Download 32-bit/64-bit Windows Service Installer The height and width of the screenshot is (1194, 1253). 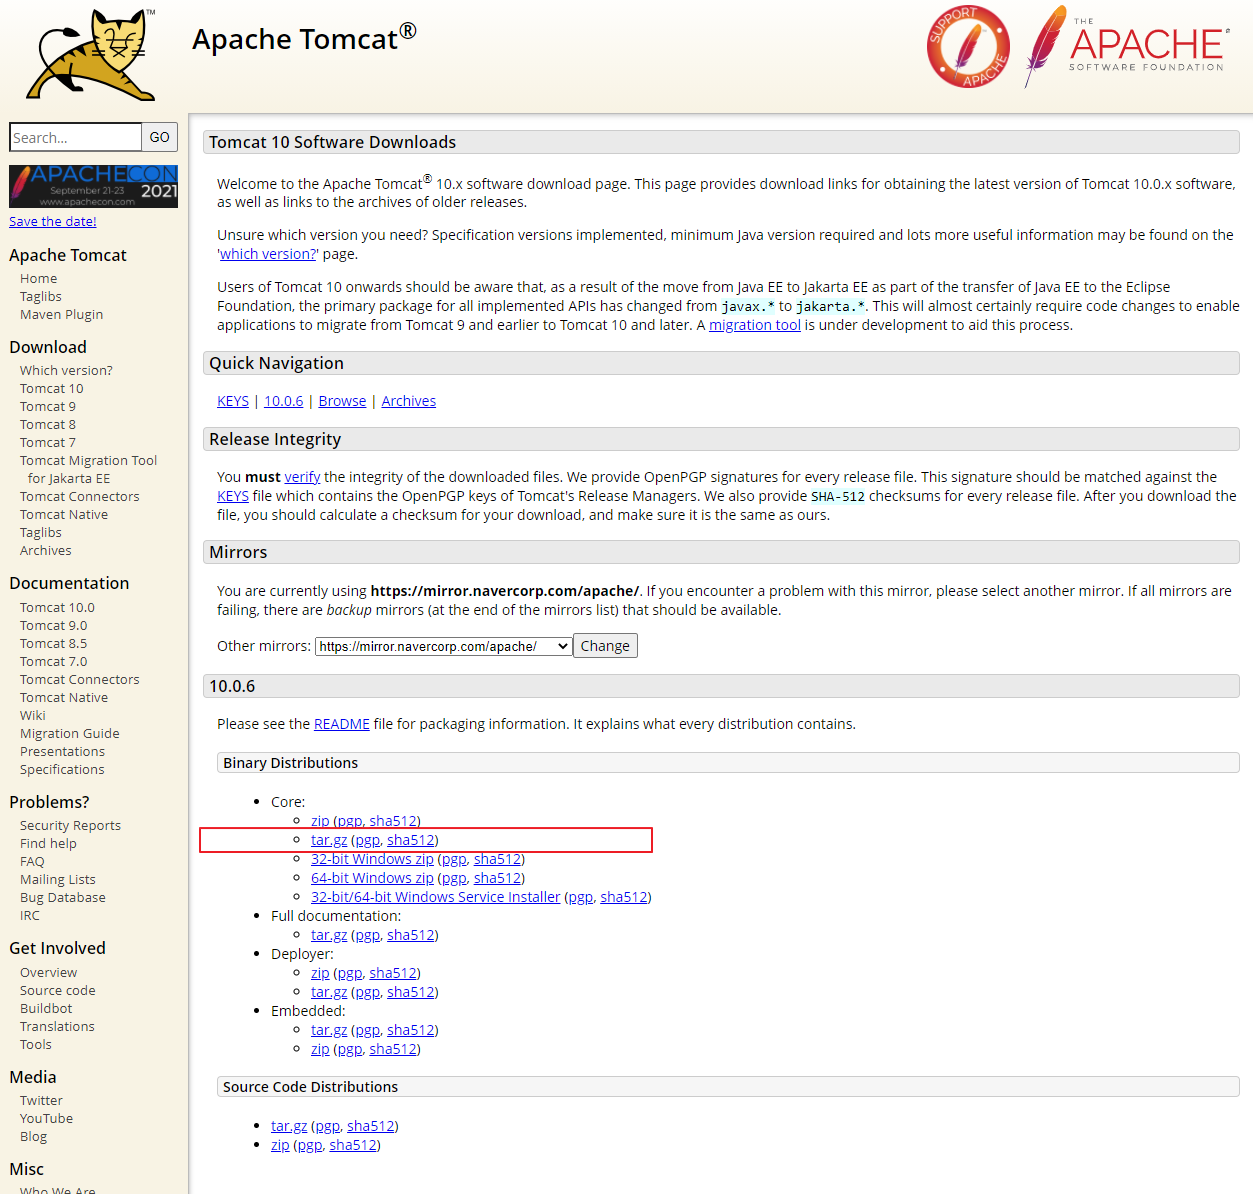coord(436,897)
